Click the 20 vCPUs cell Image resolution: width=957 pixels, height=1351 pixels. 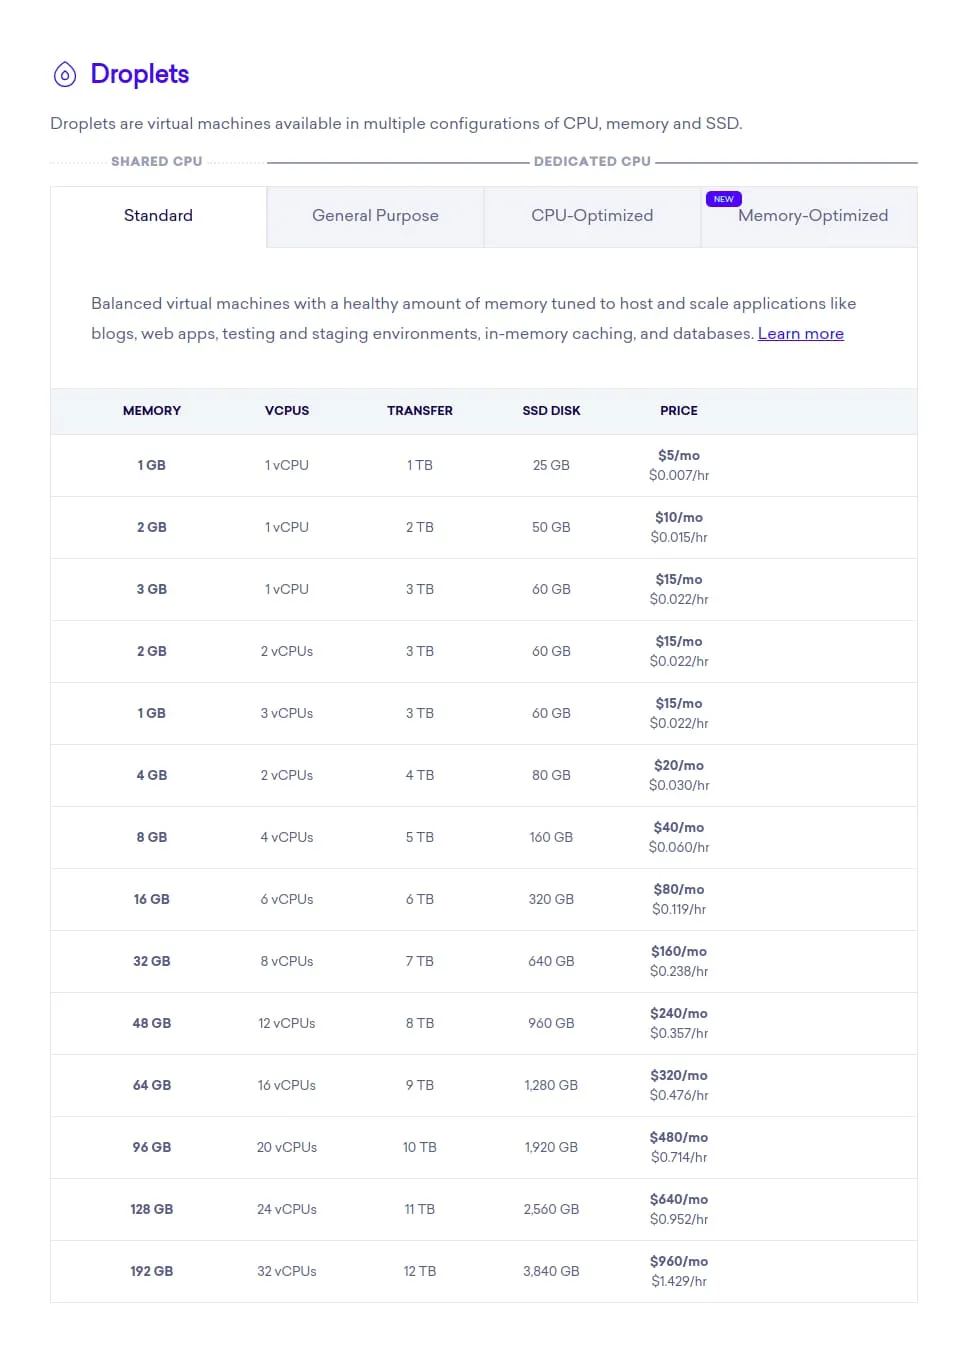(x=287, y=1148)
